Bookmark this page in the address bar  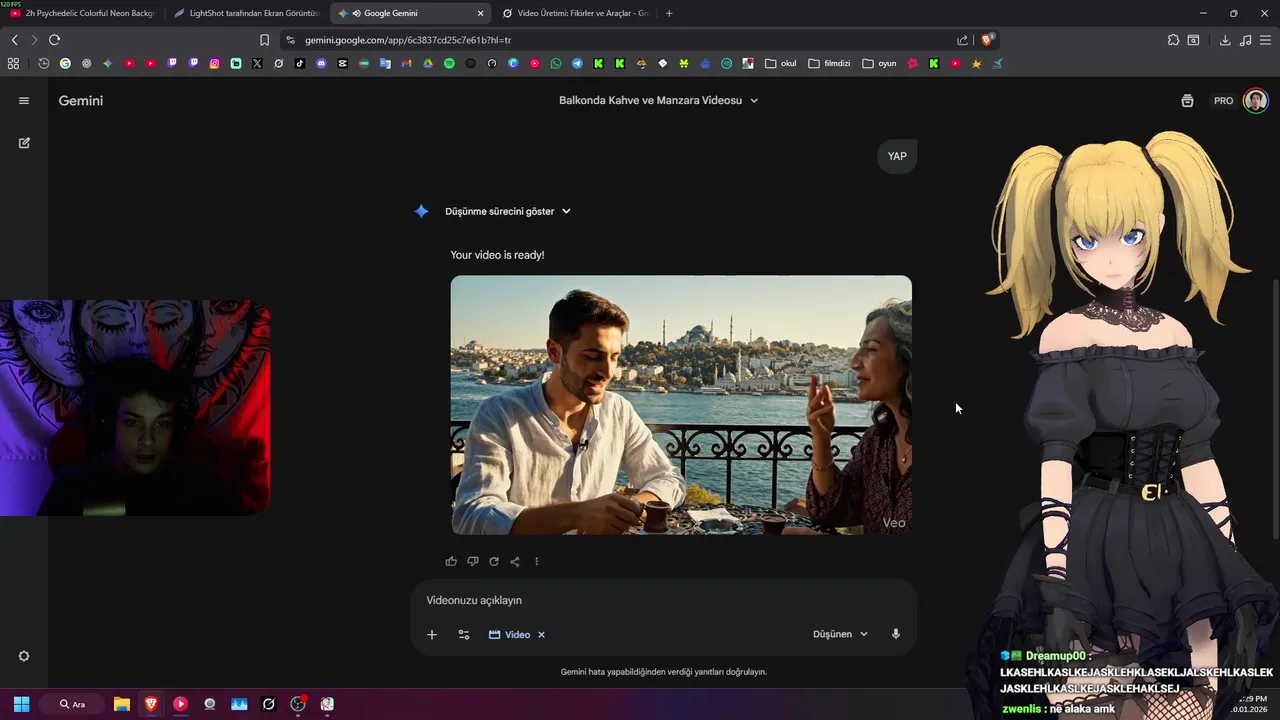click(264, 40)
